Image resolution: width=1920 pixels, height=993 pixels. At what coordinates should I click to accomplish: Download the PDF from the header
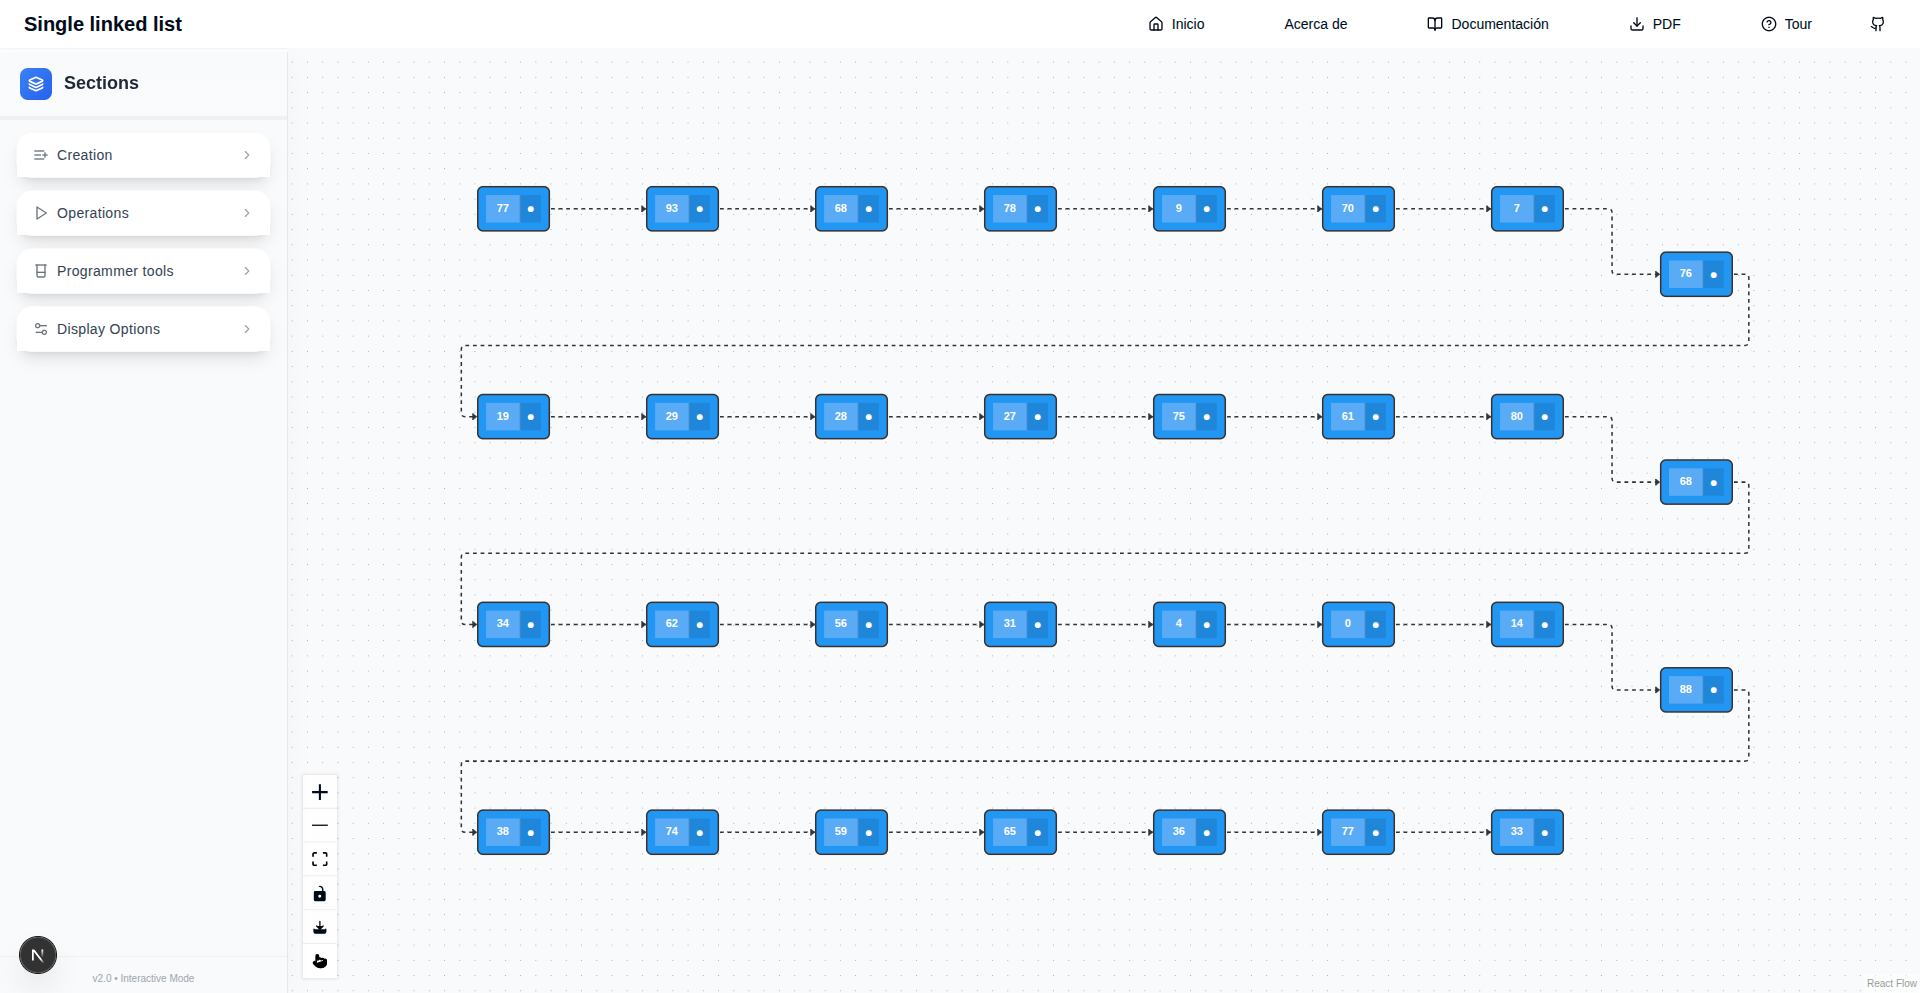[1655, 24]
